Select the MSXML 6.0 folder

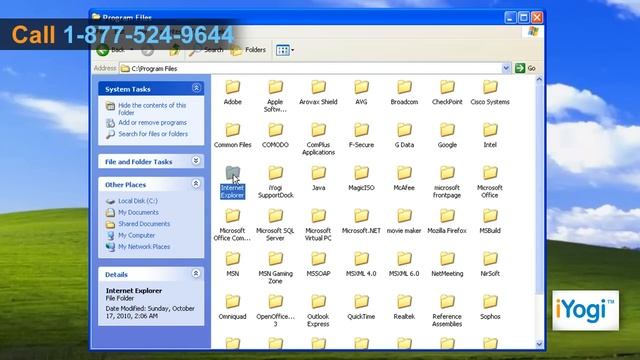[x=404, y=264]
